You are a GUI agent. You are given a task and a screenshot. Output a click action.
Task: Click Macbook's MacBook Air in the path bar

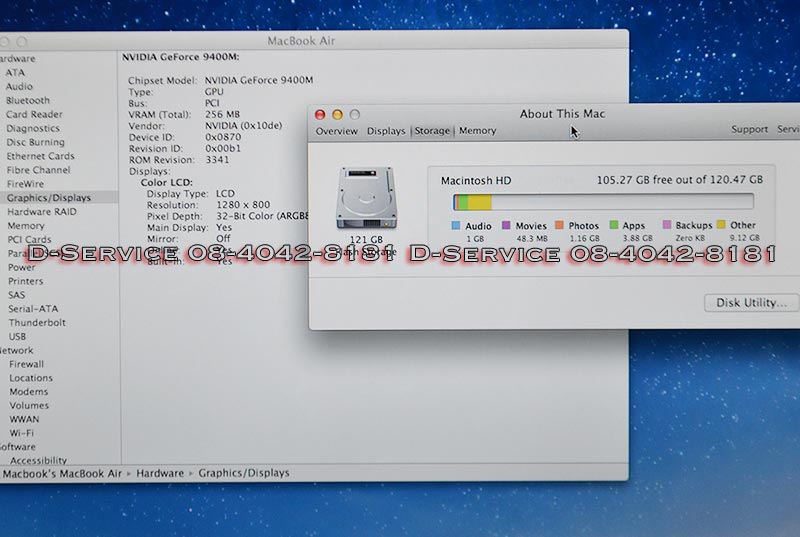coord(62,474)
